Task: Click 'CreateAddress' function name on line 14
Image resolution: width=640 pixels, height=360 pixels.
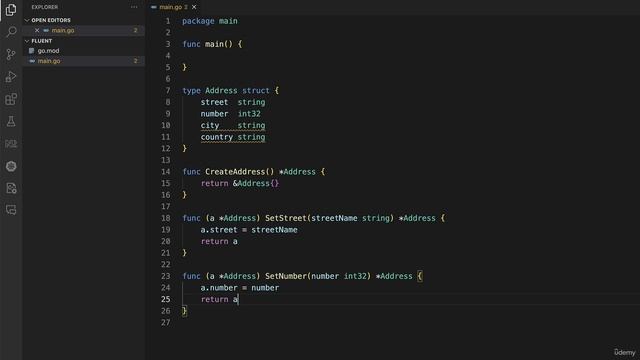Action: click(x=235, y=172)
